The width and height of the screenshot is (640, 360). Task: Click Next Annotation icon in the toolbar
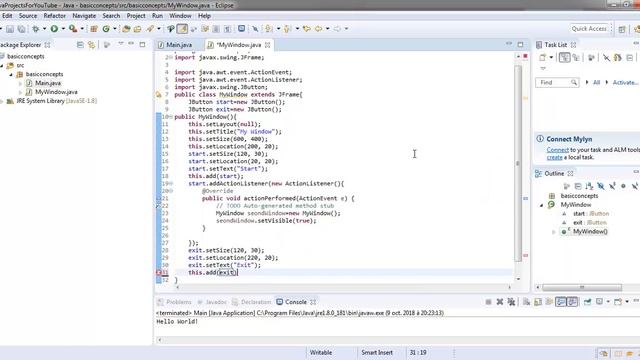268,29
